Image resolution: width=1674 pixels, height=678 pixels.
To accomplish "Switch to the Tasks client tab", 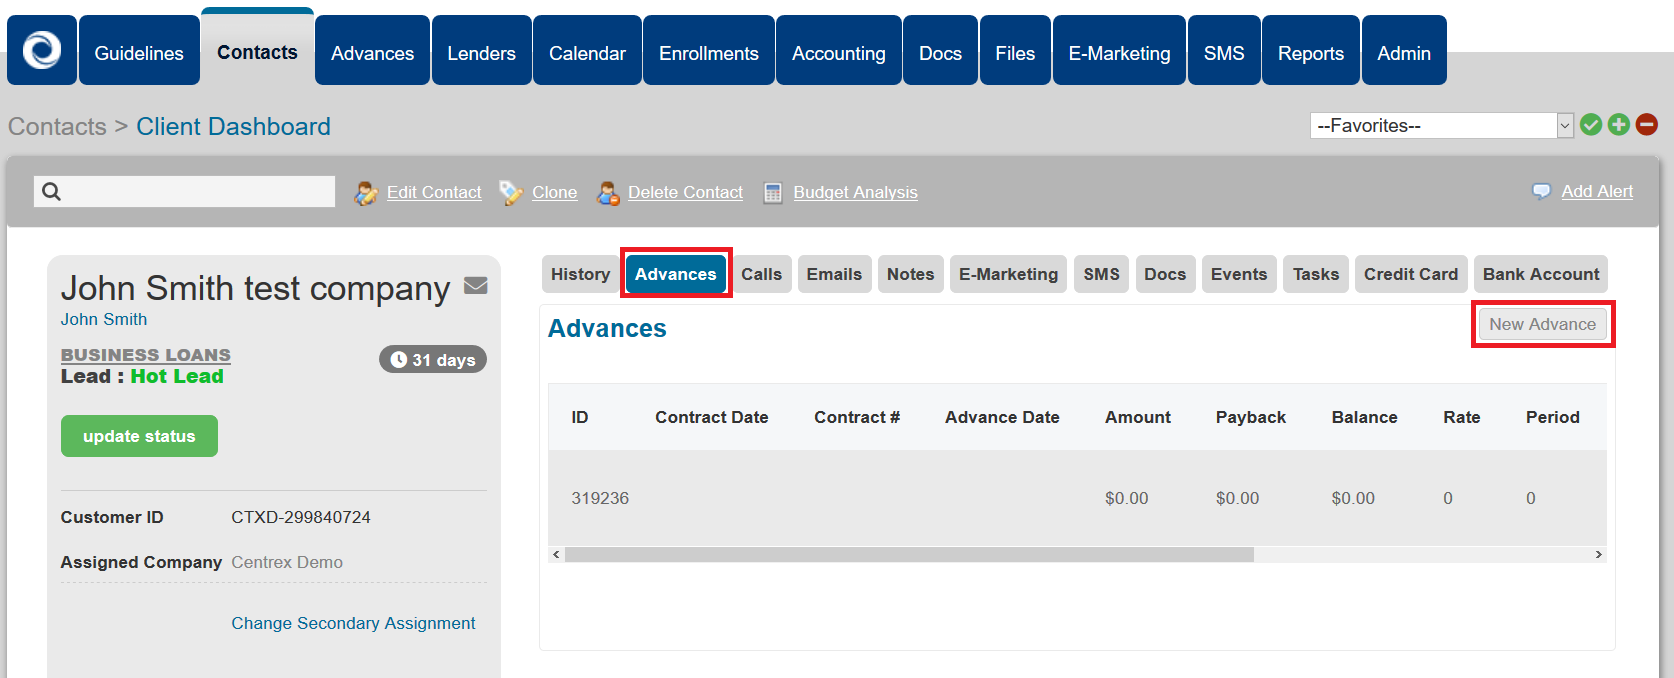I will [1316, 274].
